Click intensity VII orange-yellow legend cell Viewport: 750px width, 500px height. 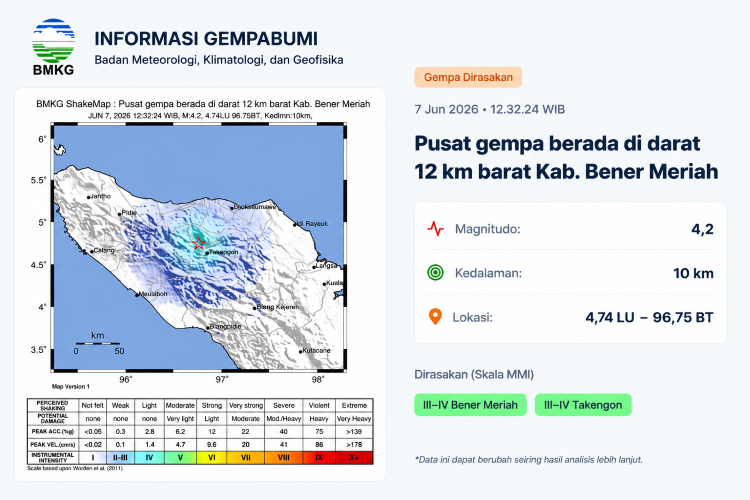click(246, 457)
